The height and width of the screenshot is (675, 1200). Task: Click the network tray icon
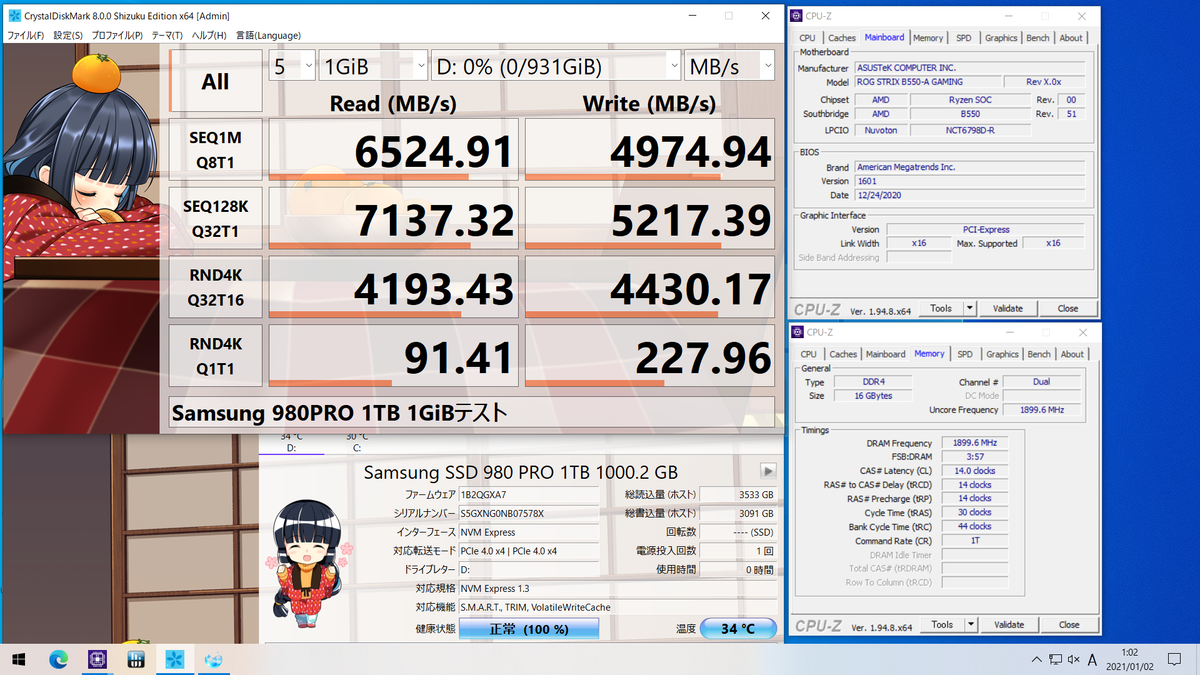1055,659
